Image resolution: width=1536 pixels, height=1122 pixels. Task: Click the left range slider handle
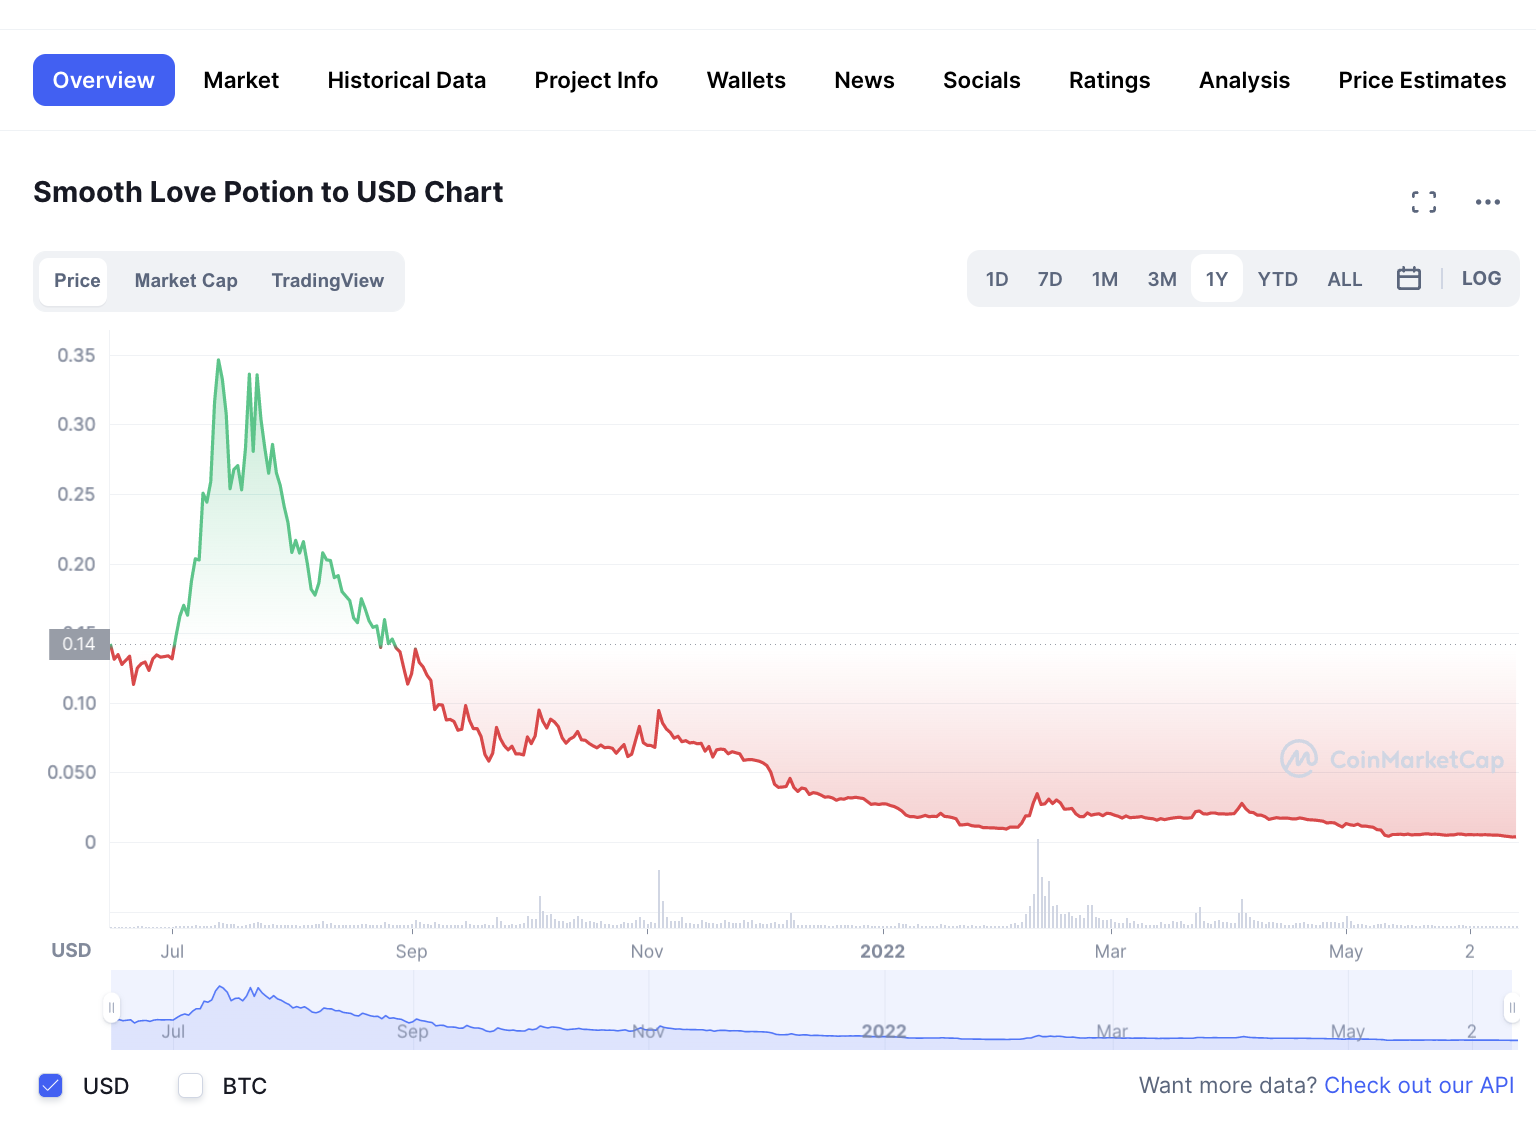[111, 1008]
